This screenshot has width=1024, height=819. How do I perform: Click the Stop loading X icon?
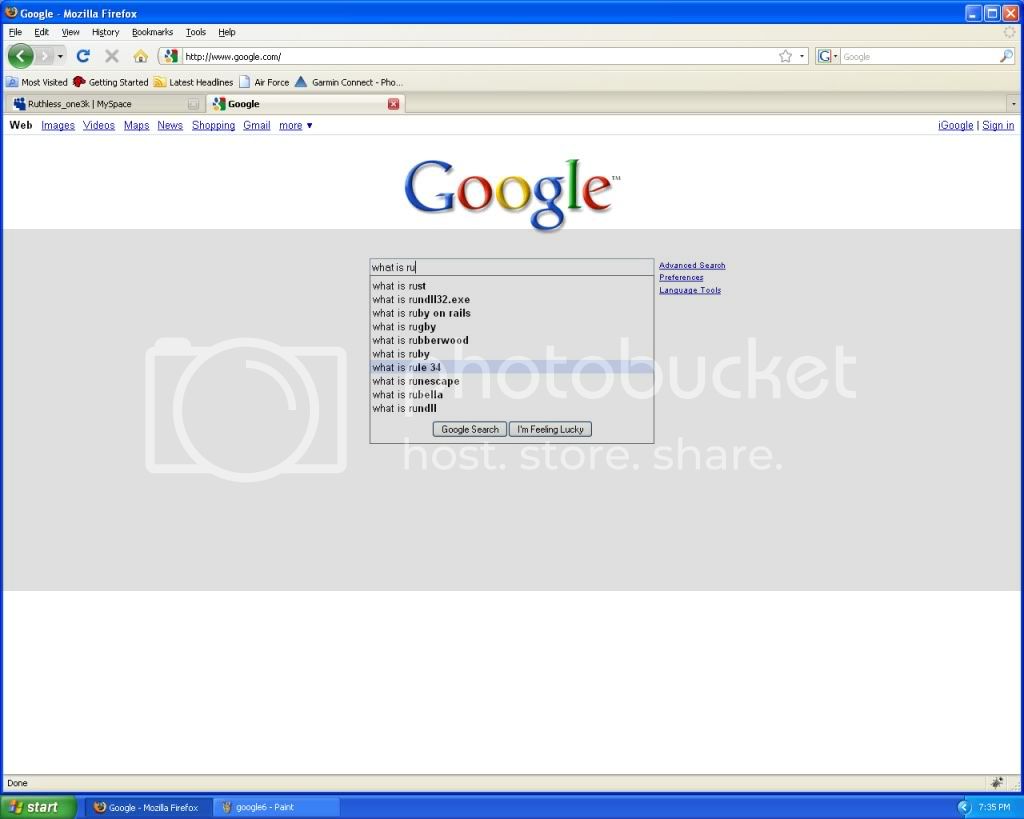click(x=112, y=56)
